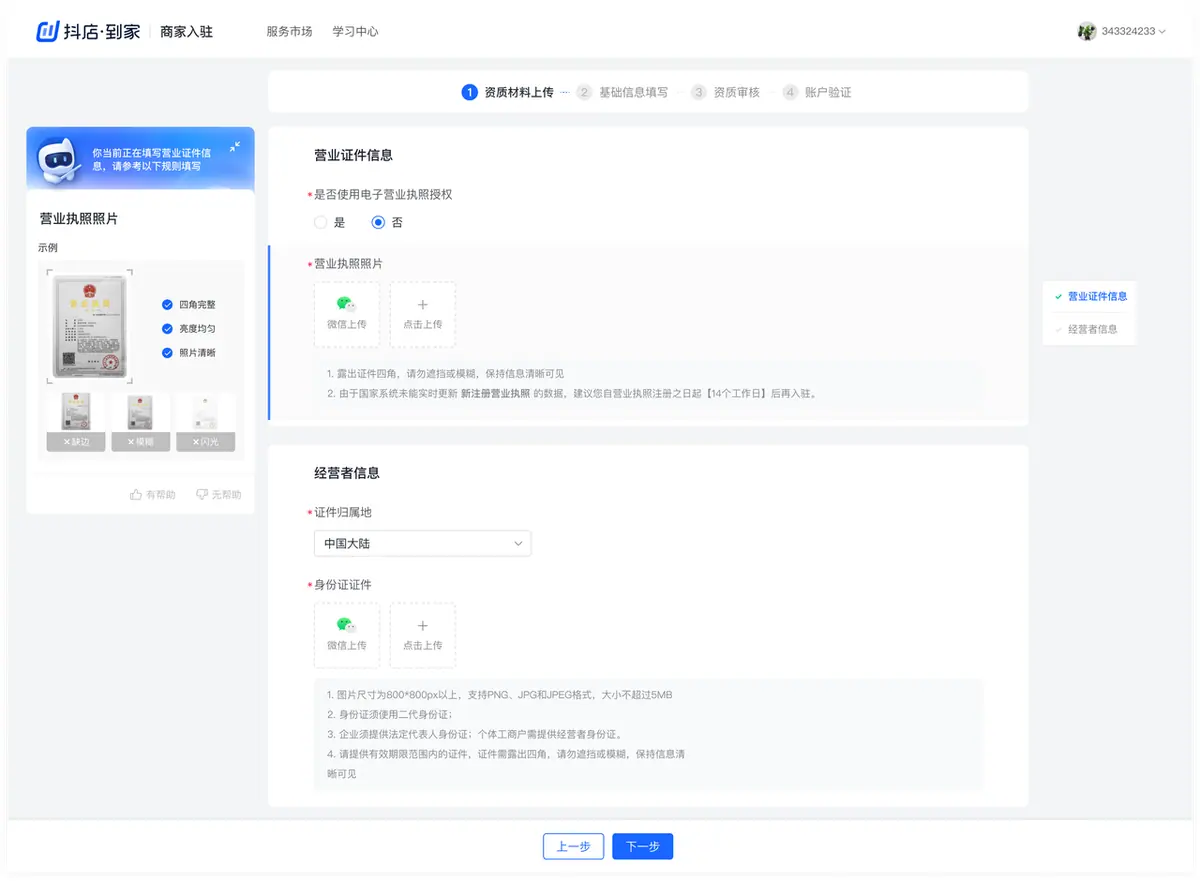The image size is (1200, 881).
Task: Click the 上一步 button
Action: point(573,846)
